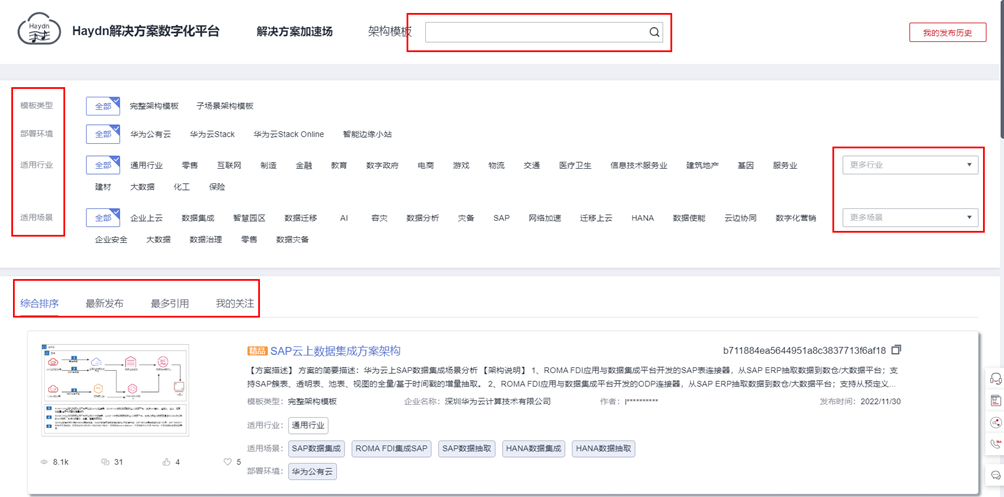Filter industry by 互联网
The width and height of the screenshot is (1004, 497).
coord(229,165)
